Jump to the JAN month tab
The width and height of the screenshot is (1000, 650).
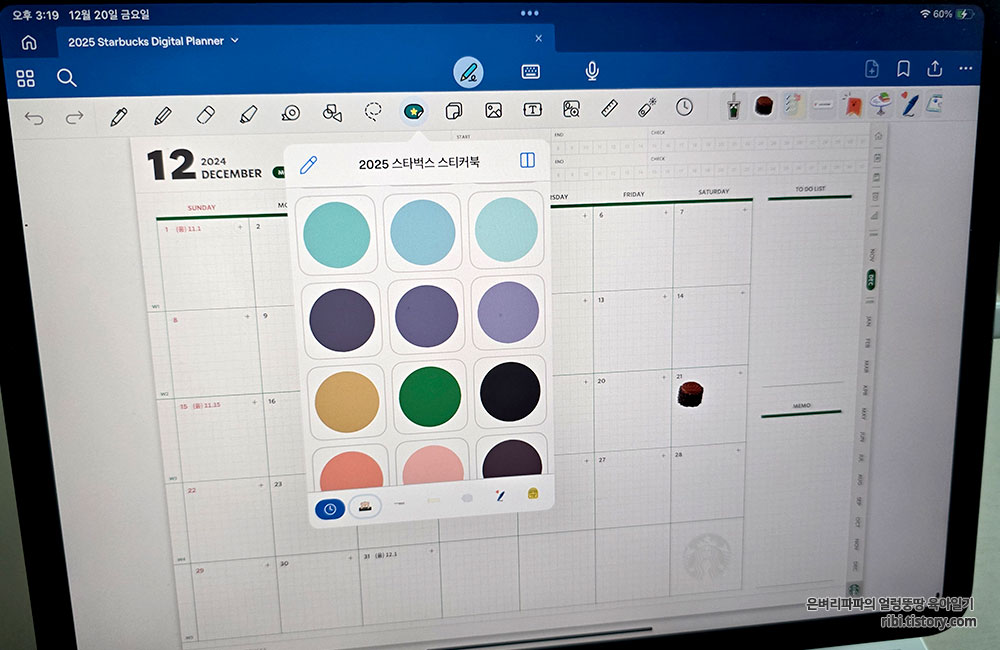click(867, 320)
